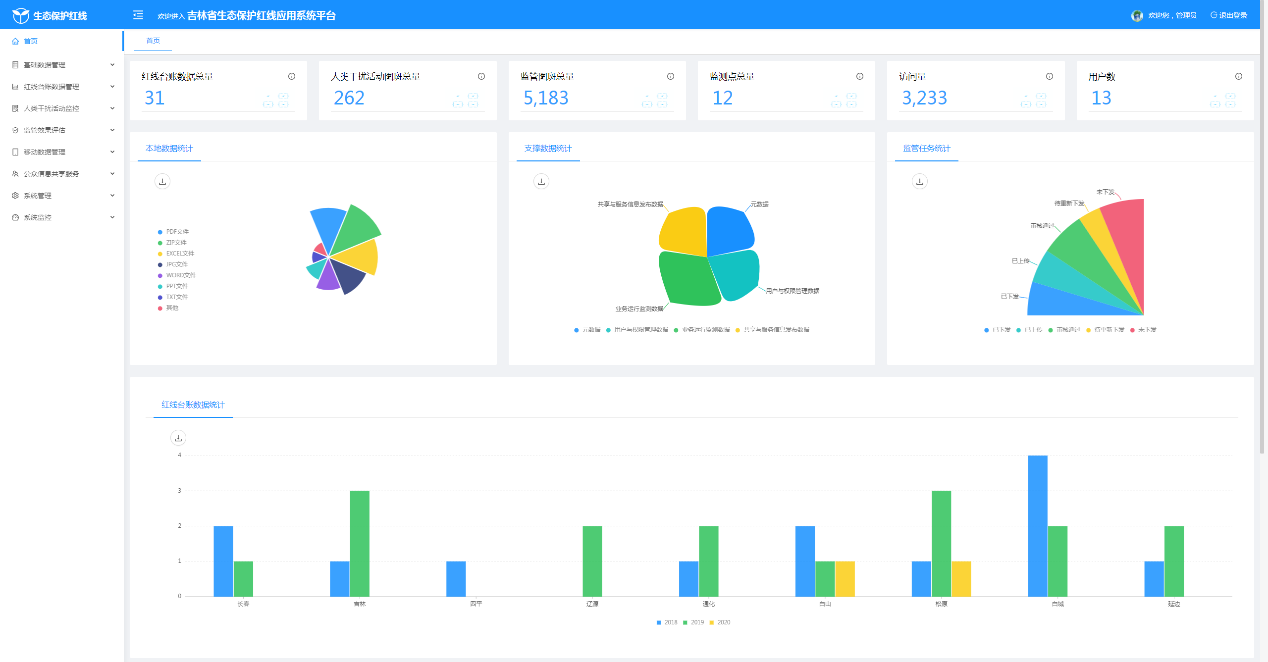The image size is (1268, 662).
Task: Click the 生态保护红线 logo icon
Action: tap(20, 15)
